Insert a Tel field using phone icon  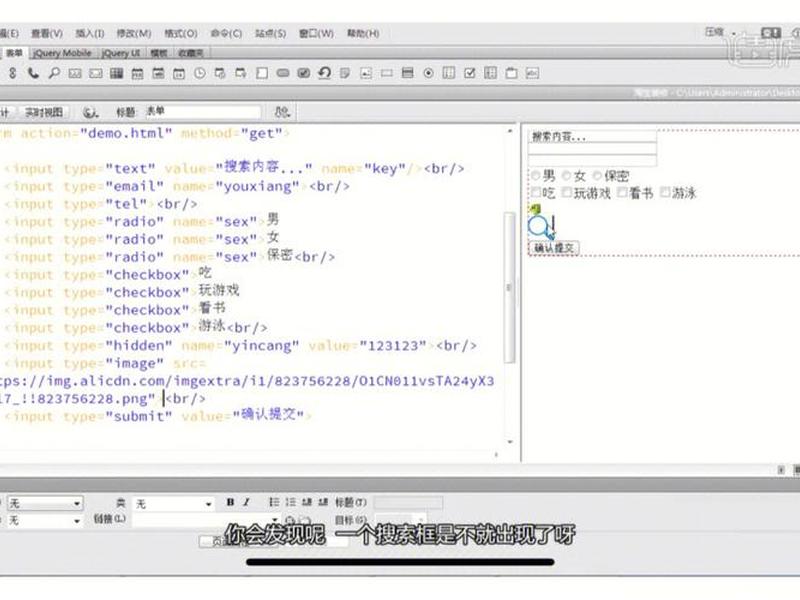pos(33,73)
